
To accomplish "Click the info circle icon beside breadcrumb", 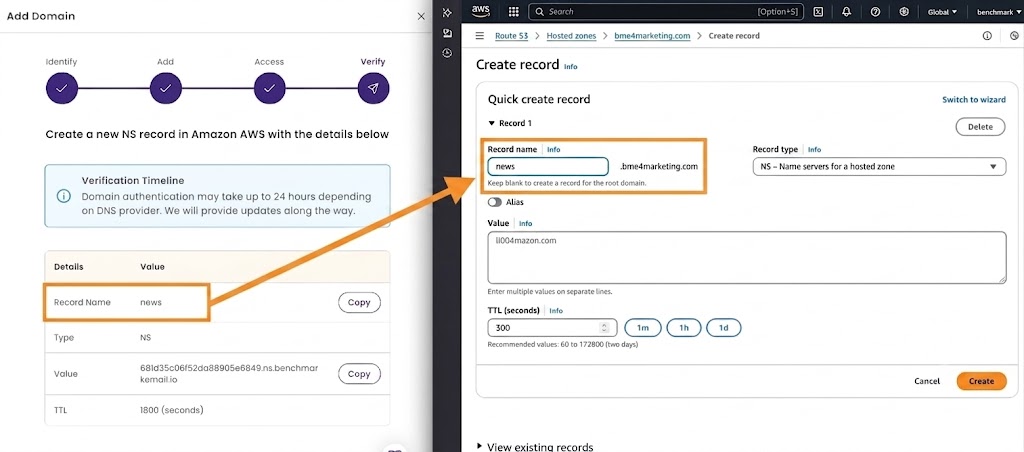I will (987, 36).
